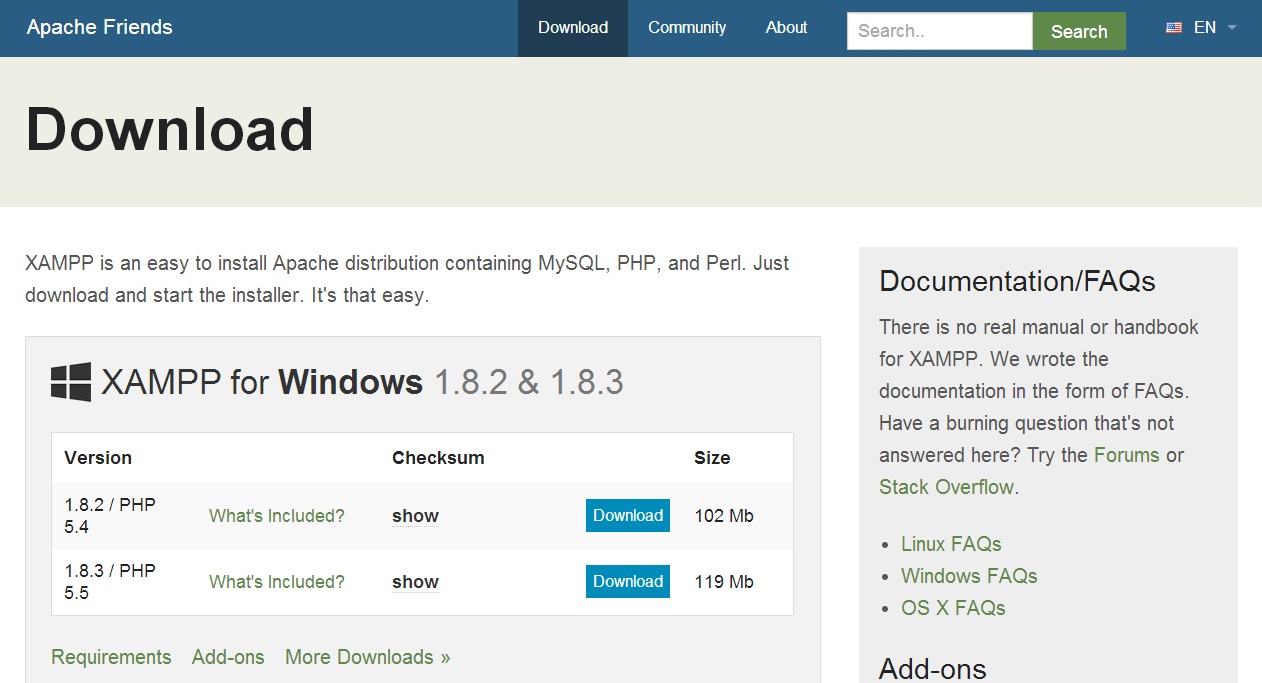Click the US flag language icon
The height and width of the screenshot is (683, 1262).
coord(1174,28)
